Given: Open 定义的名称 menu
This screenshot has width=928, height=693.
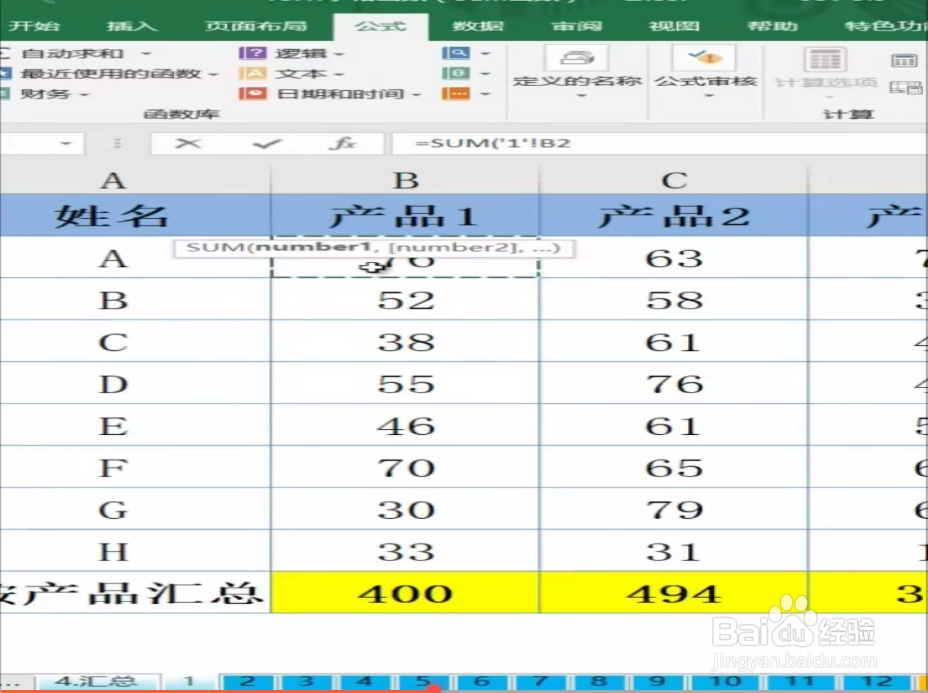Looking at the screenshot, I should click(x=577, y=72).
